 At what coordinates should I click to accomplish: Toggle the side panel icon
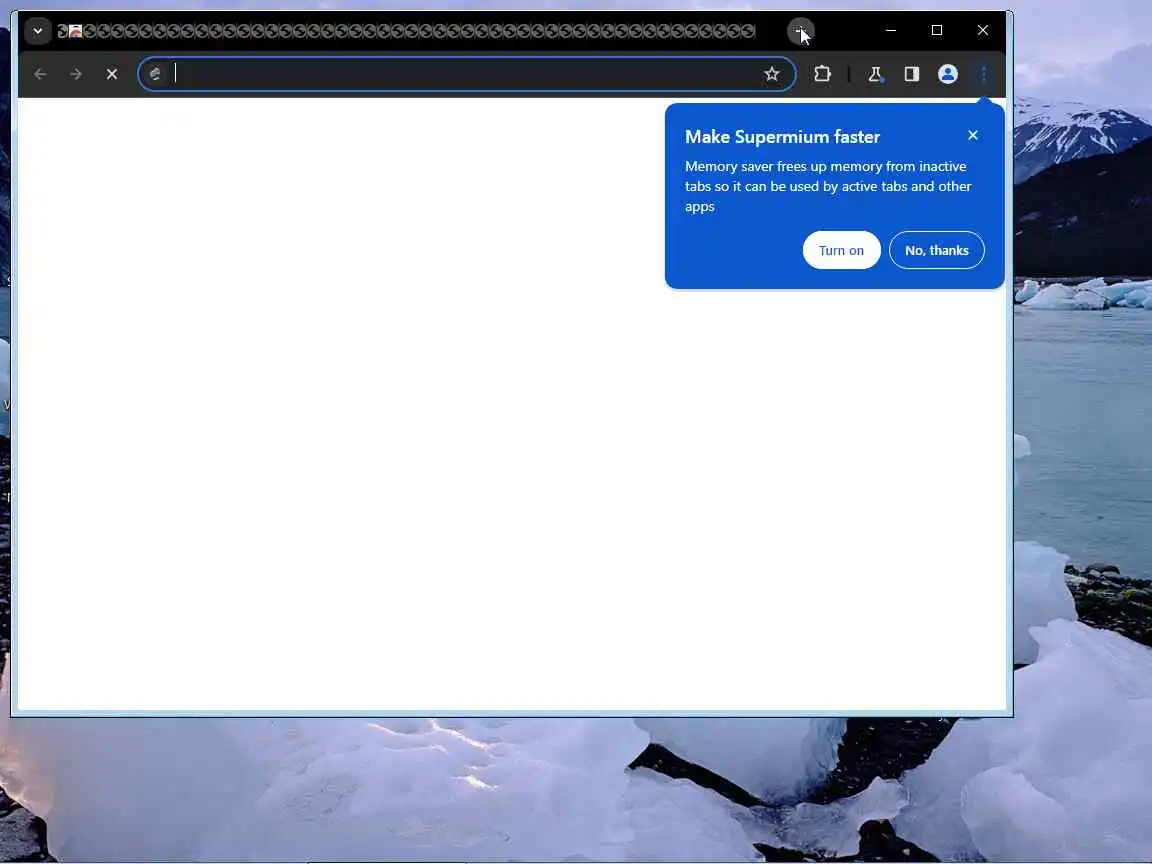click(912, 73)
